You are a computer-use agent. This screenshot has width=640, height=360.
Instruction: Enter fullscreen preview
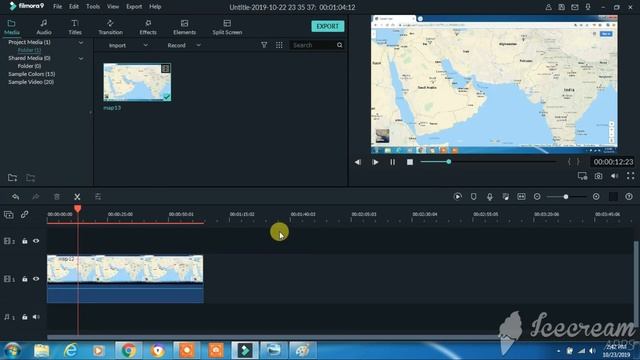point(630,176)
